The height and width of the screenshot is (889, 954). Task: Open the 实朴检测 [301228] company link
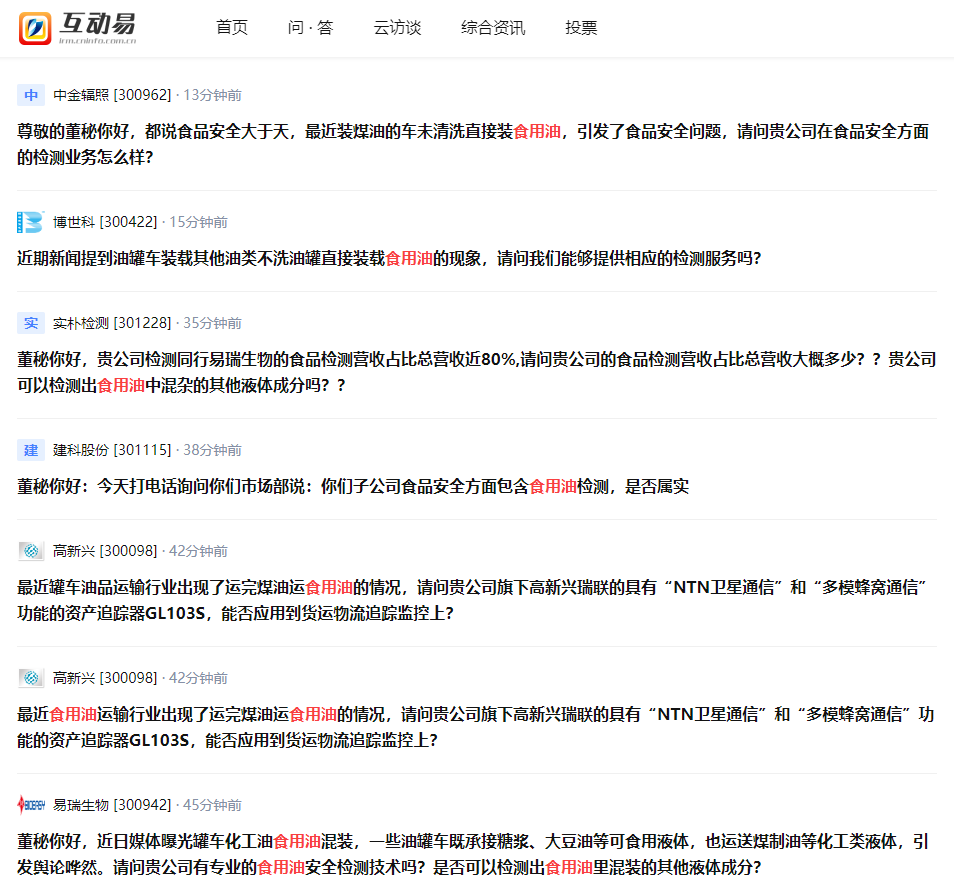(x=113, y=323)
